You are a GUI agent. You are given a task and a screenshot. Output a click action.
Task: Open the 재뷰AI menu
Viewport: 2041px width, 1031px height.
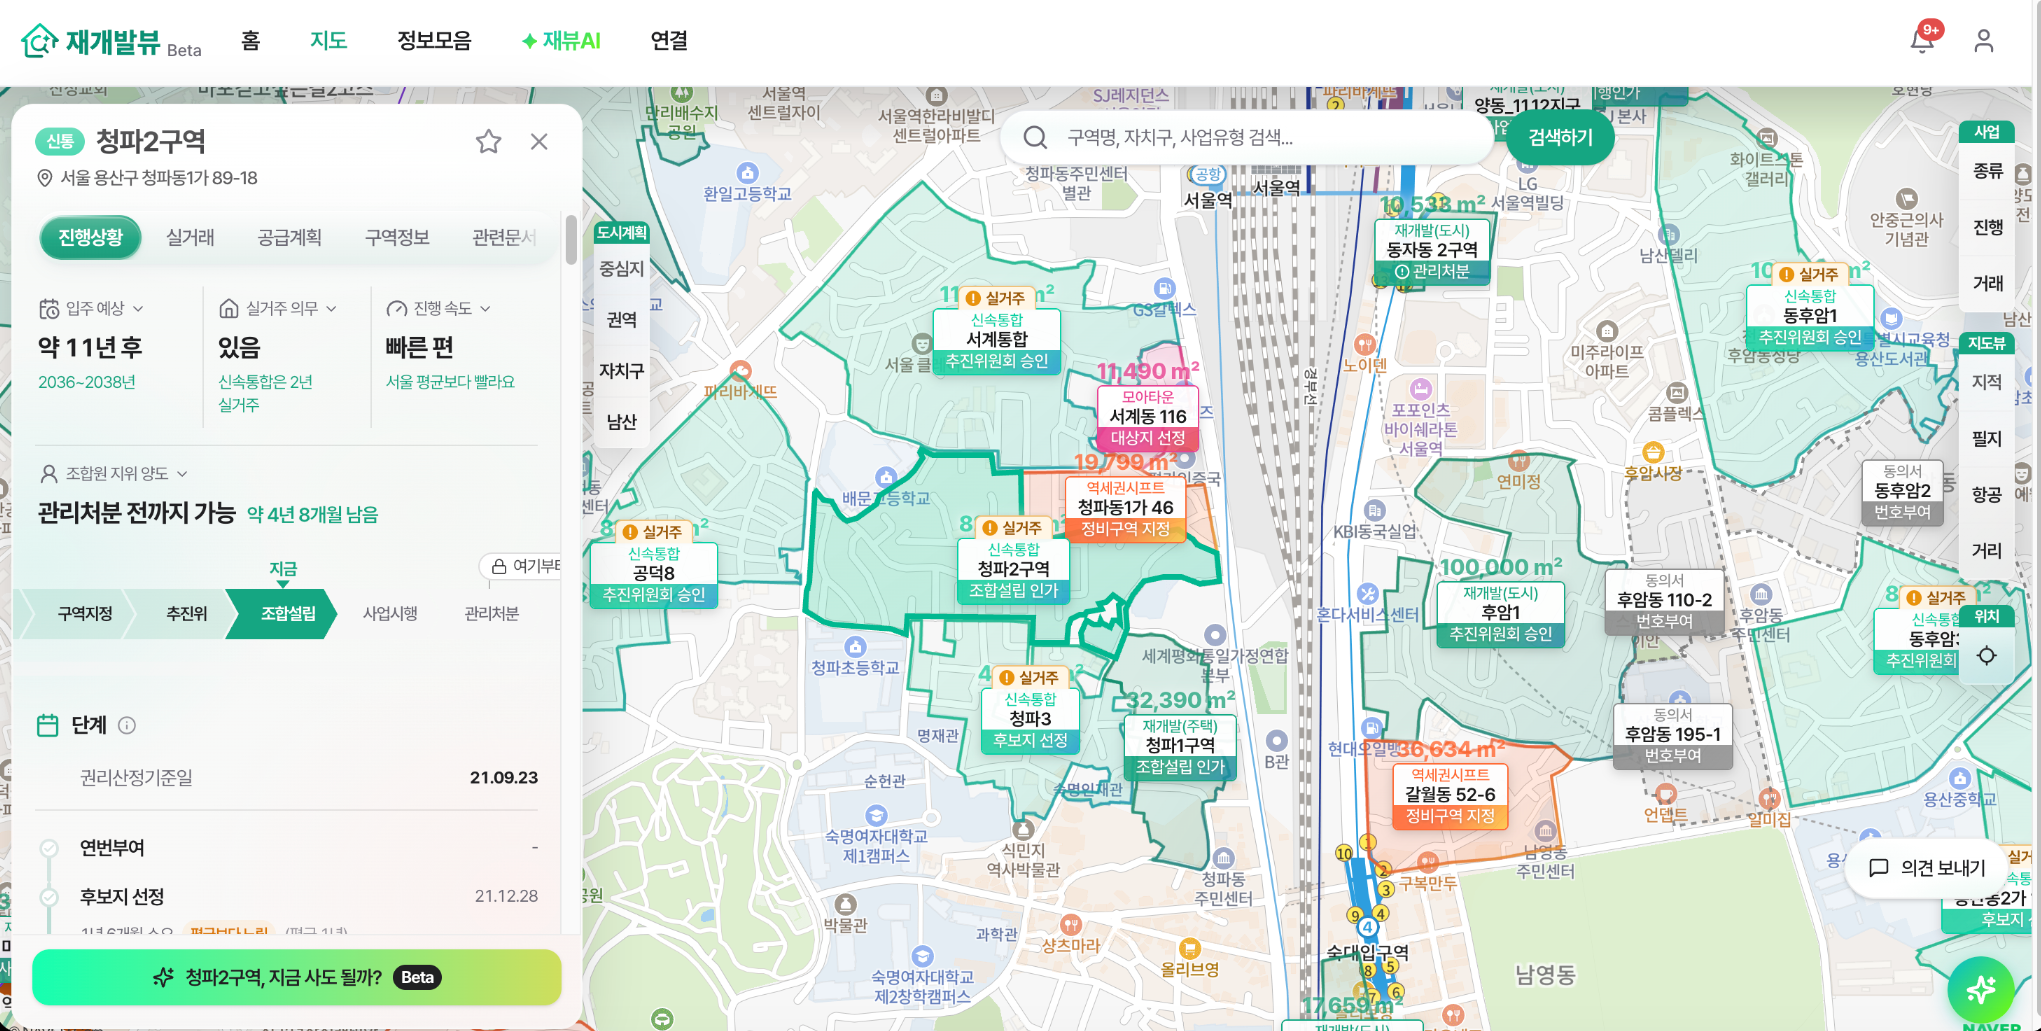click(x=561, y=41)
